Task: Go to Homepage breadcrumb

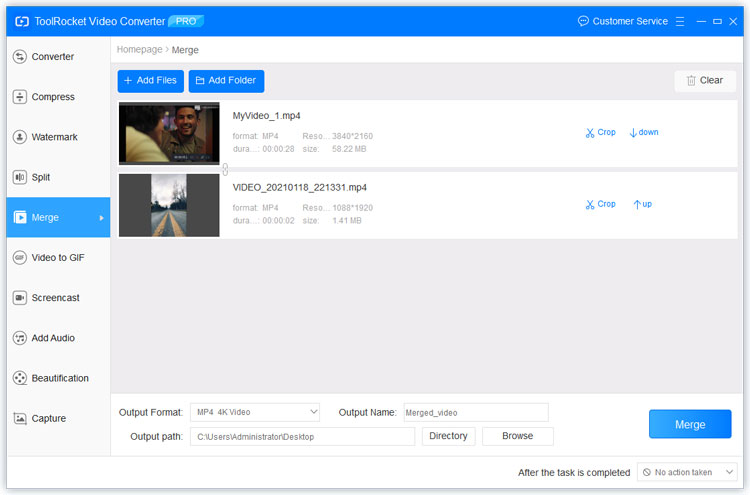Action: (x=139, y=49)
